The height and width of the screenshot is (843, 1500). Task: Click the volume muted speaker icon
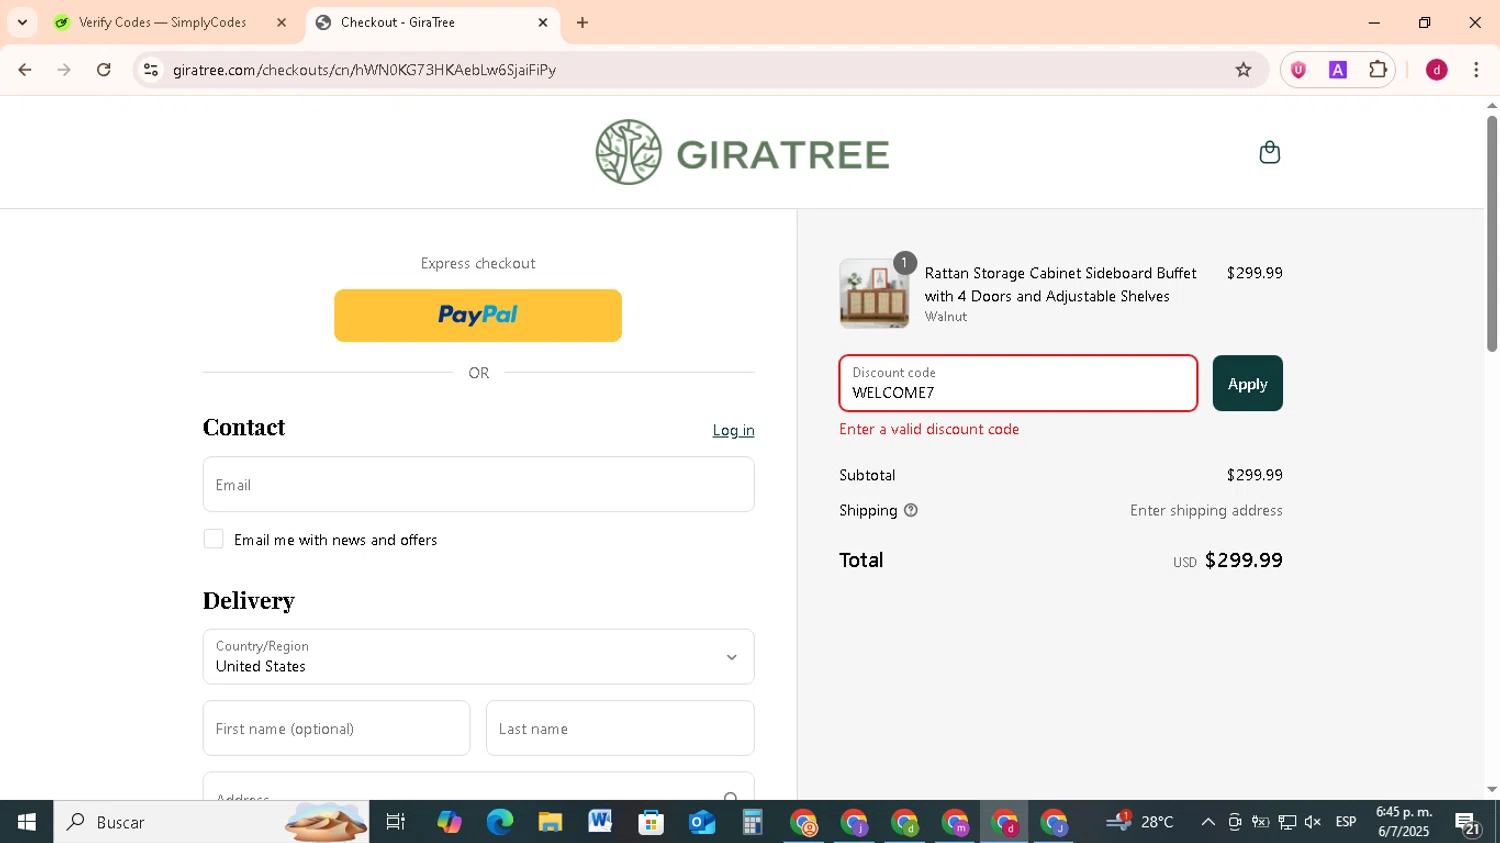pyautogui.click(x=1313, y=822)
